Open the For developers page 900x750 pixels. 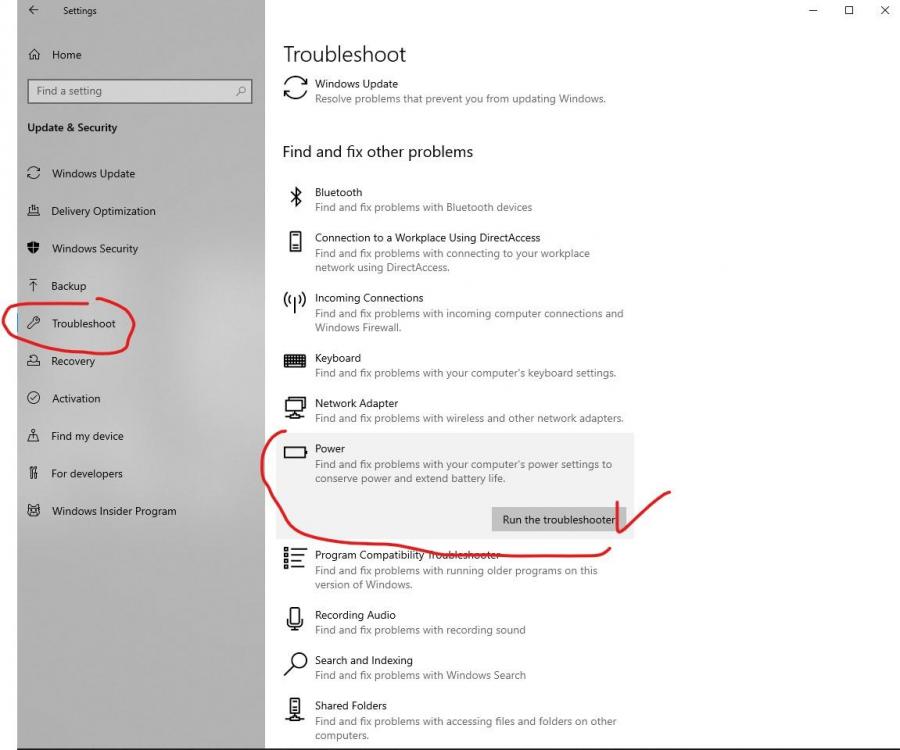click(x=87, y=473)
